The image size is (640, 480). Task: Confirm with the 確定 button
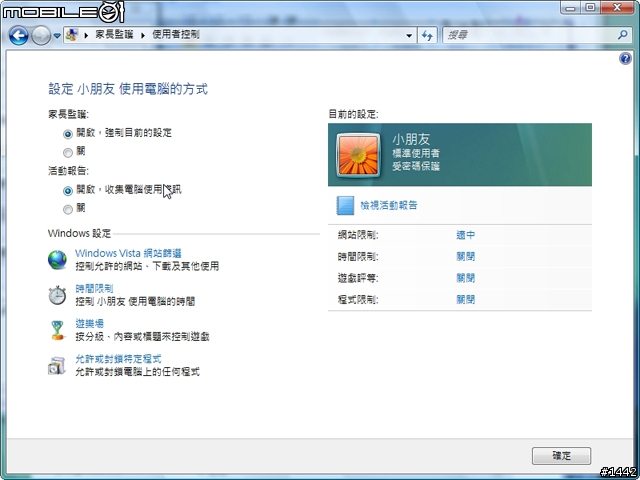click(561, 456)
